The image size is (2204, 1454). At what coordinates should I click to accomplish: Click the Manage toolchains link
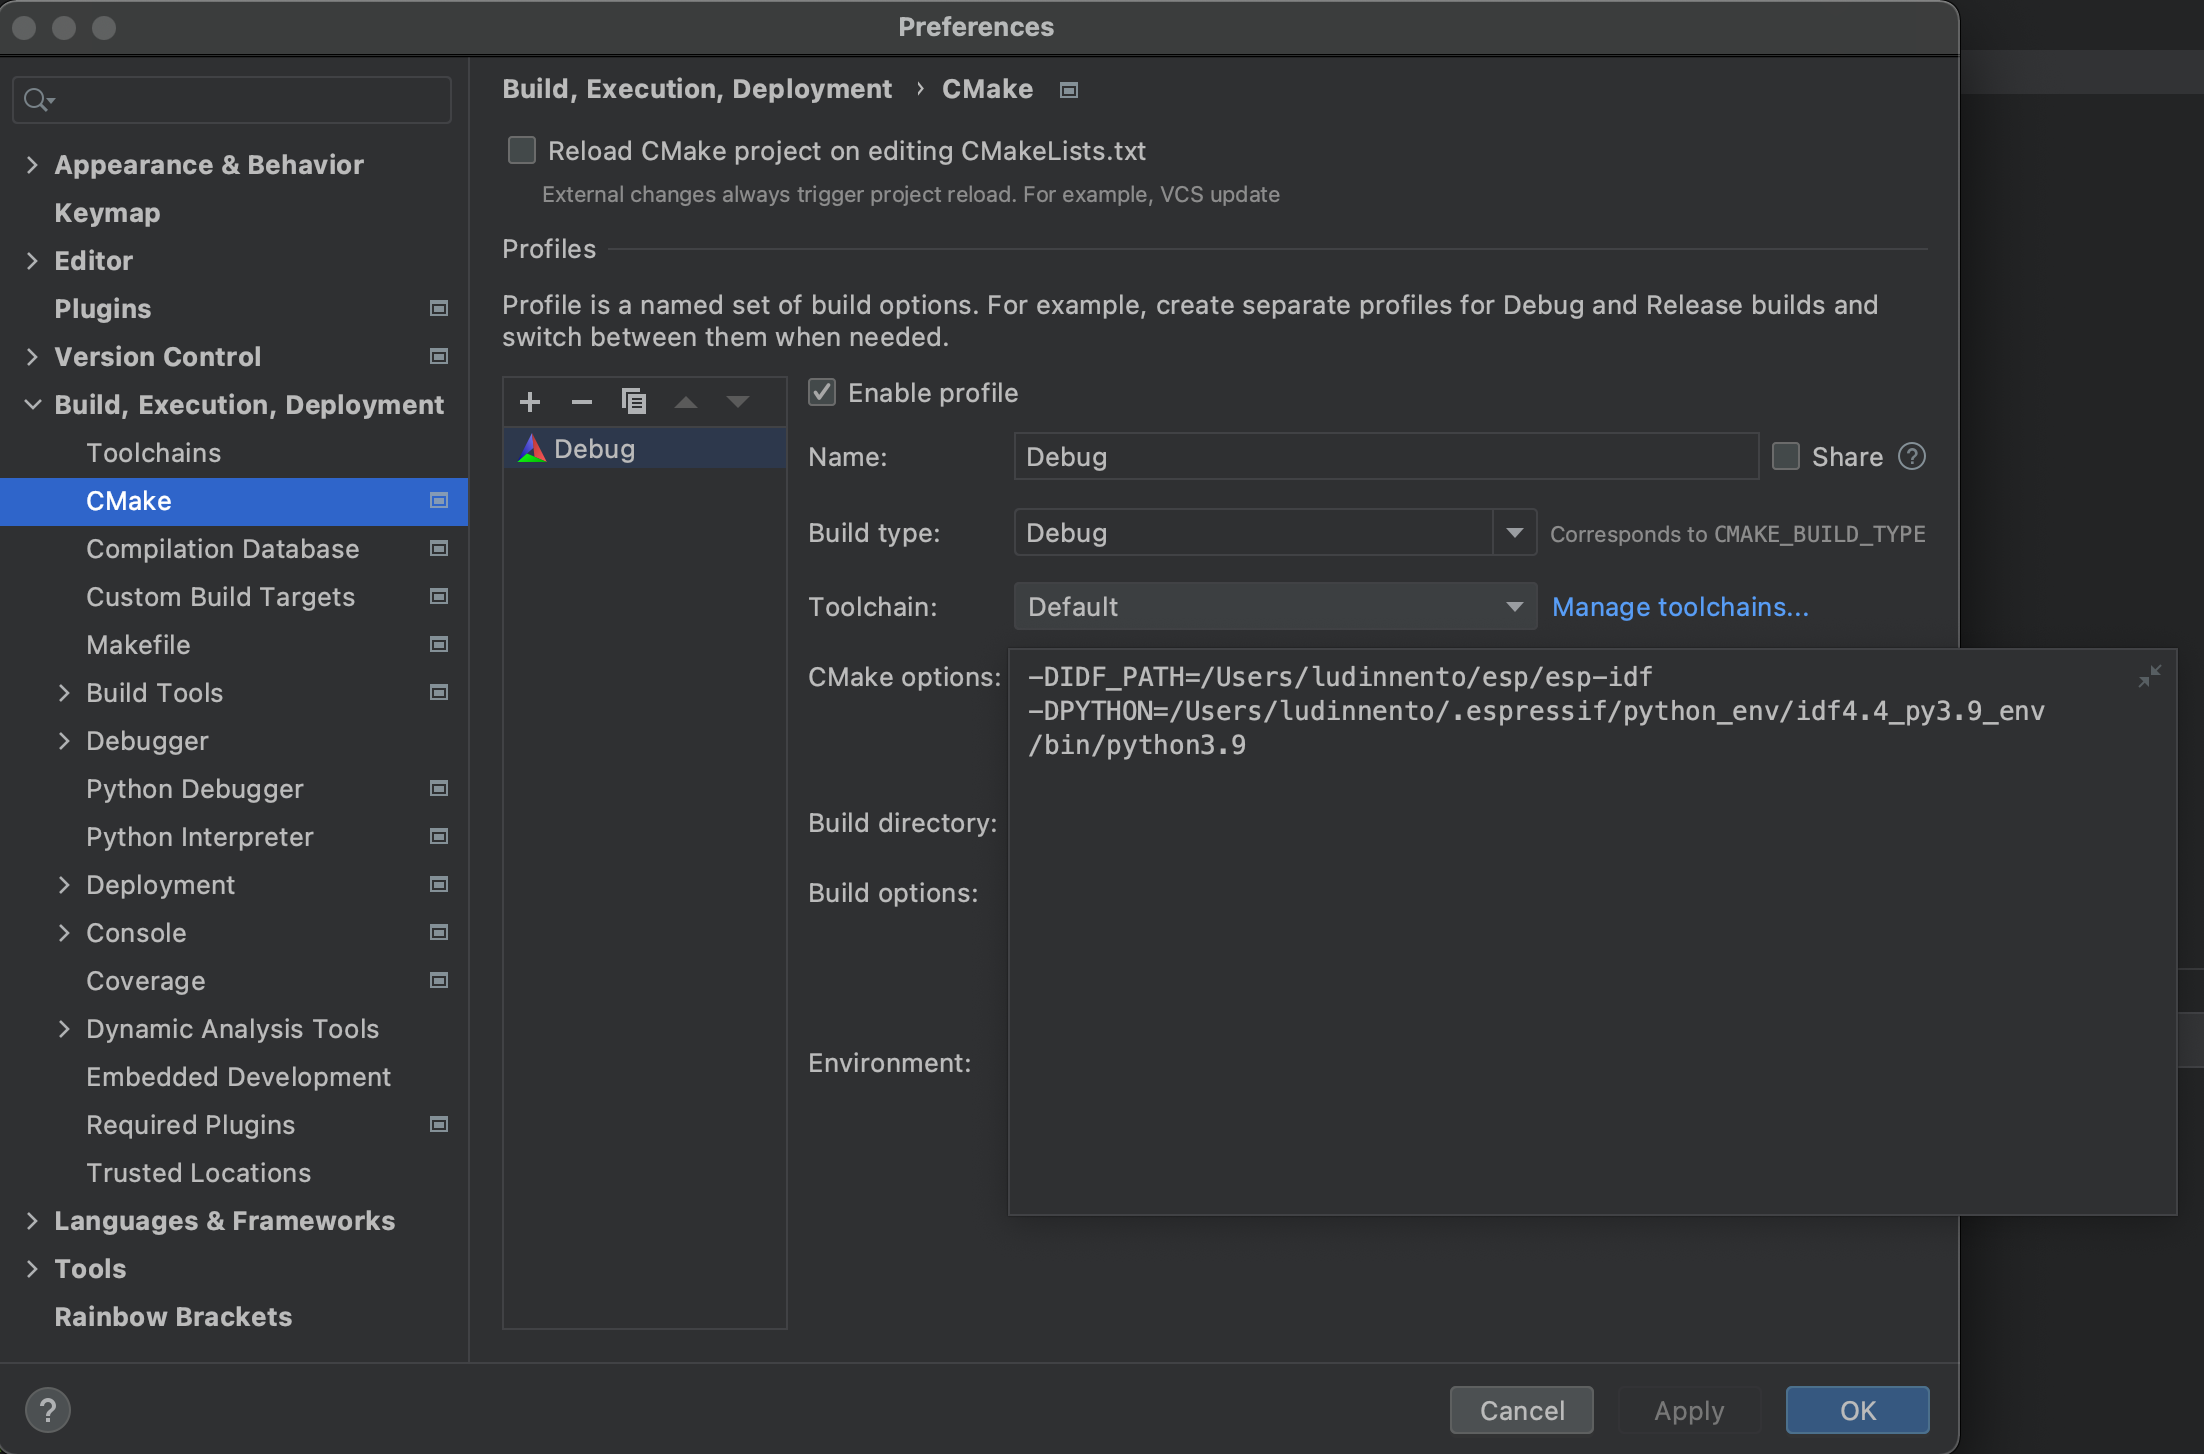click(1680, 607)
